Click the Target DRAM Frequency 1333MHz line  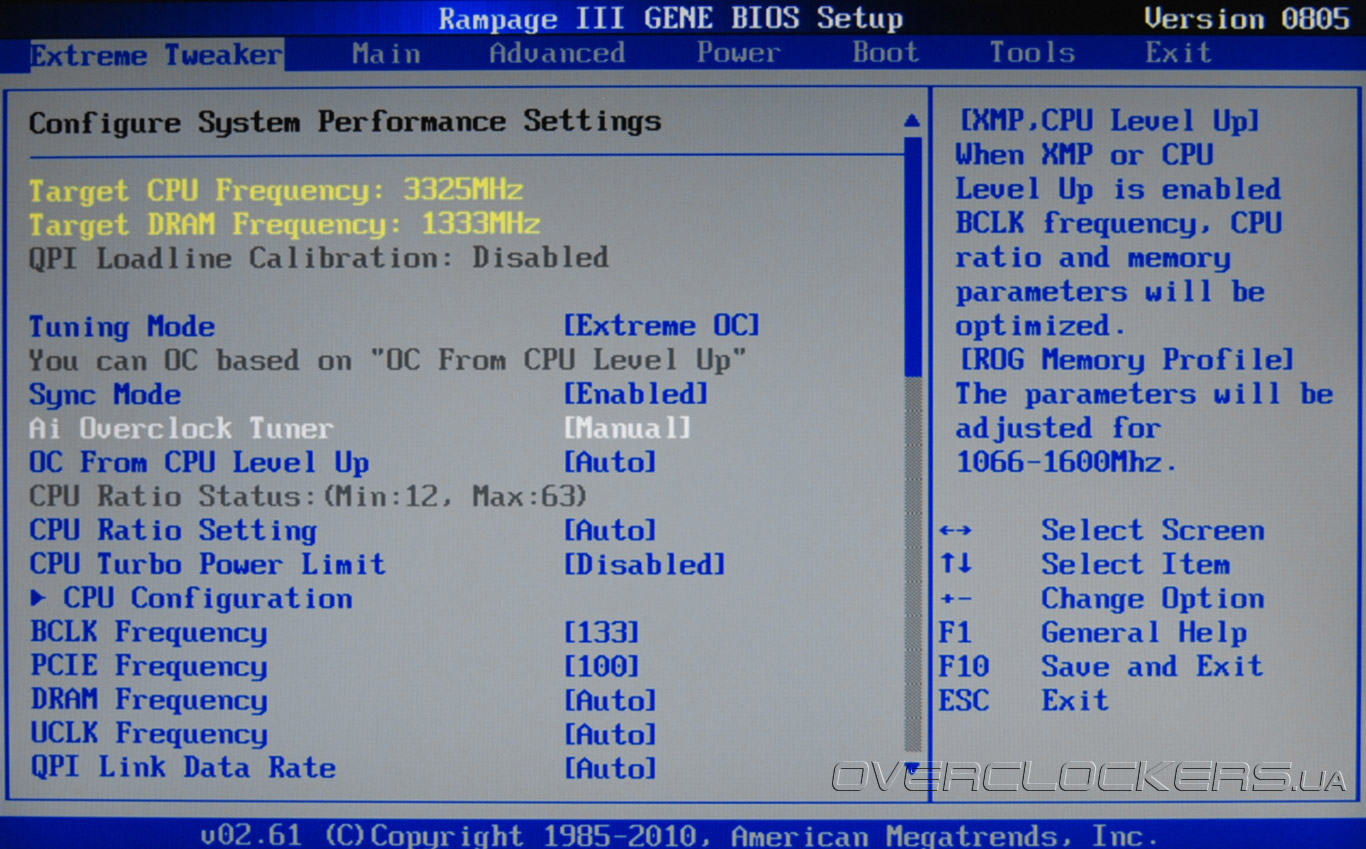click(x=285, y=224)
